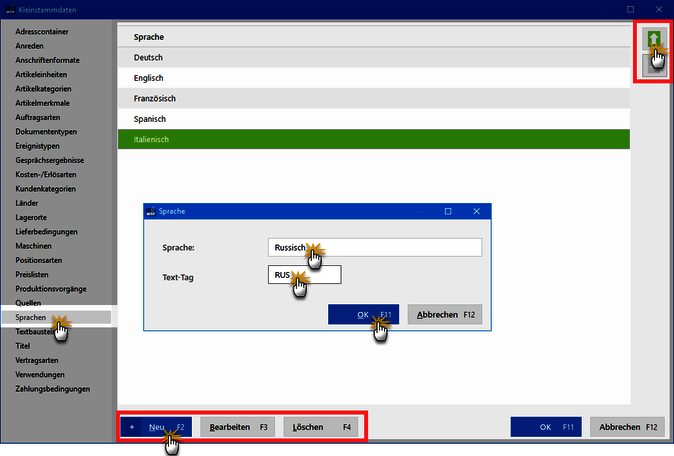Click main window Abbrechen F12 button
The width and height of the screenshot is (674, 456).
click(x=628, y=427)
